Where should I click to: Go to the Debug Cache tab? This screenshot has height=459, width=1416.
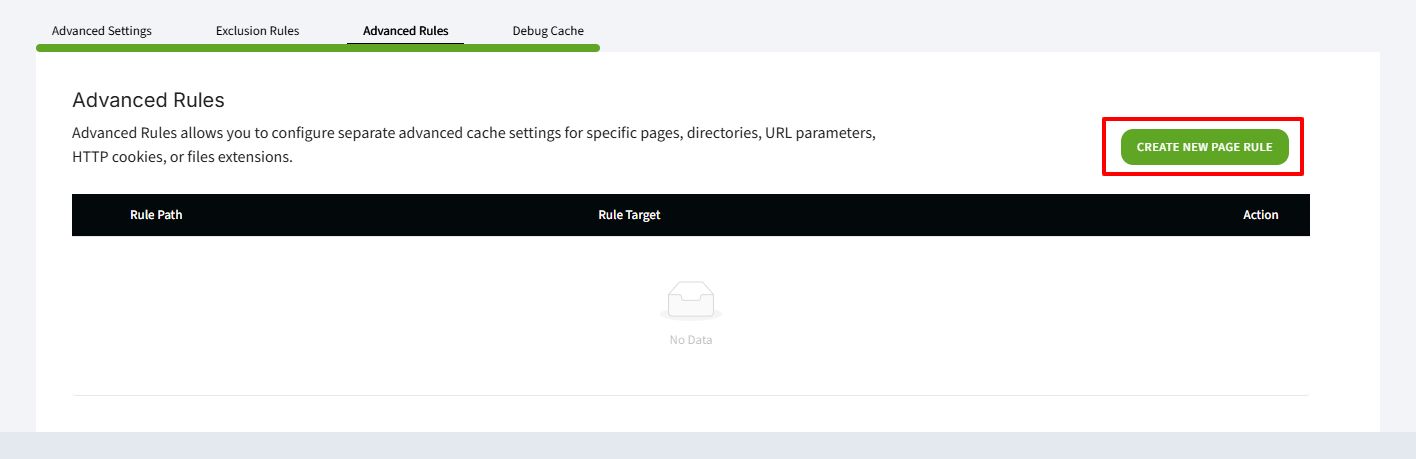click(x=548, y=31)
